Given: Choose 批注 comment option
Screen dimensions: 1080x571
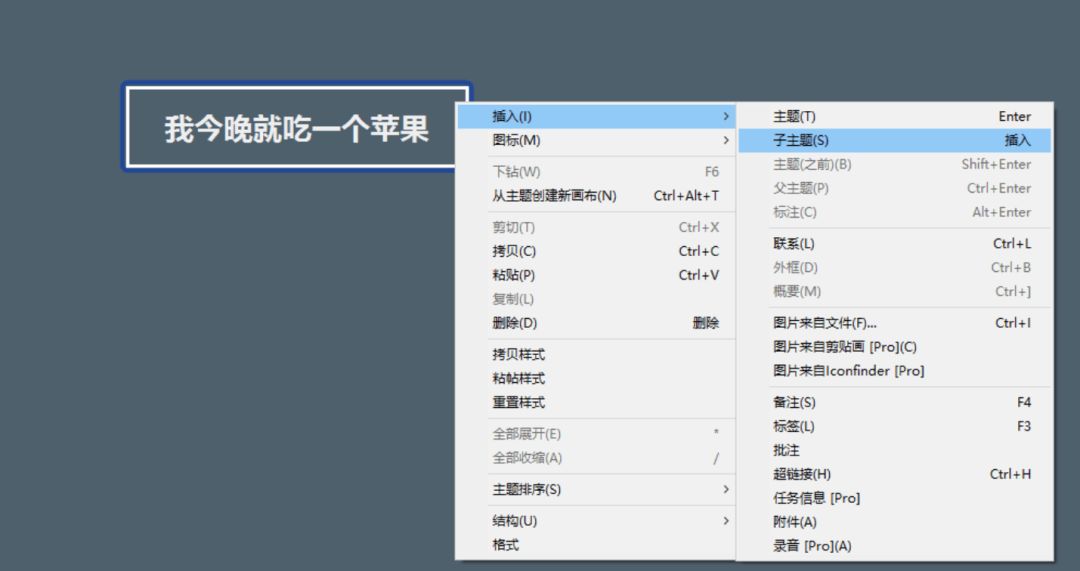Looking at the screenshot, I should pos(895,450).
